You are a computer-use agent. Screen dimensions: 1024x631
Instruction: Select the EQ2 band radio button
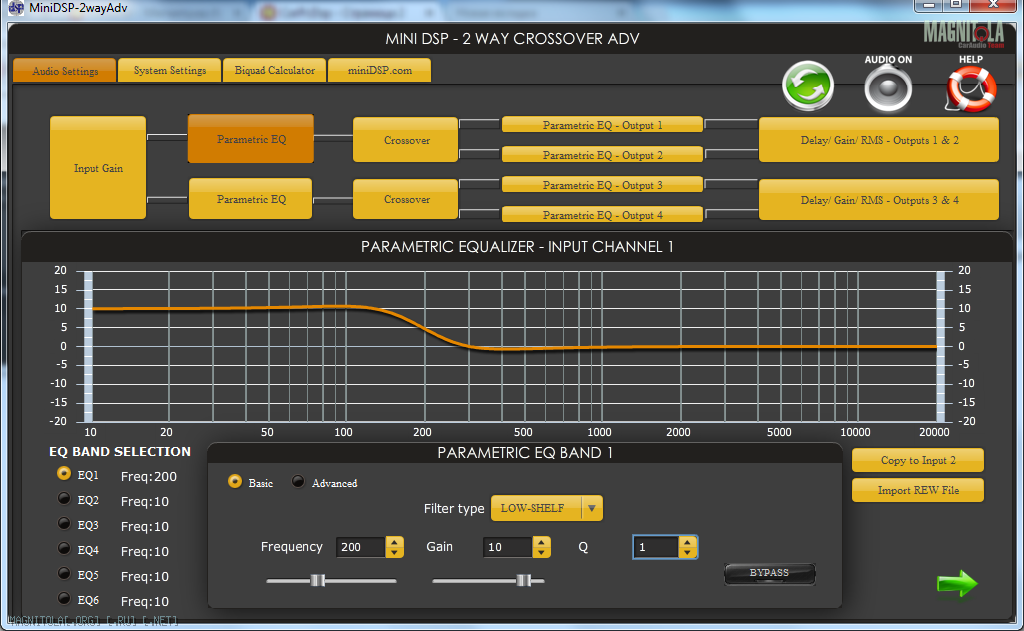point(63,498)
